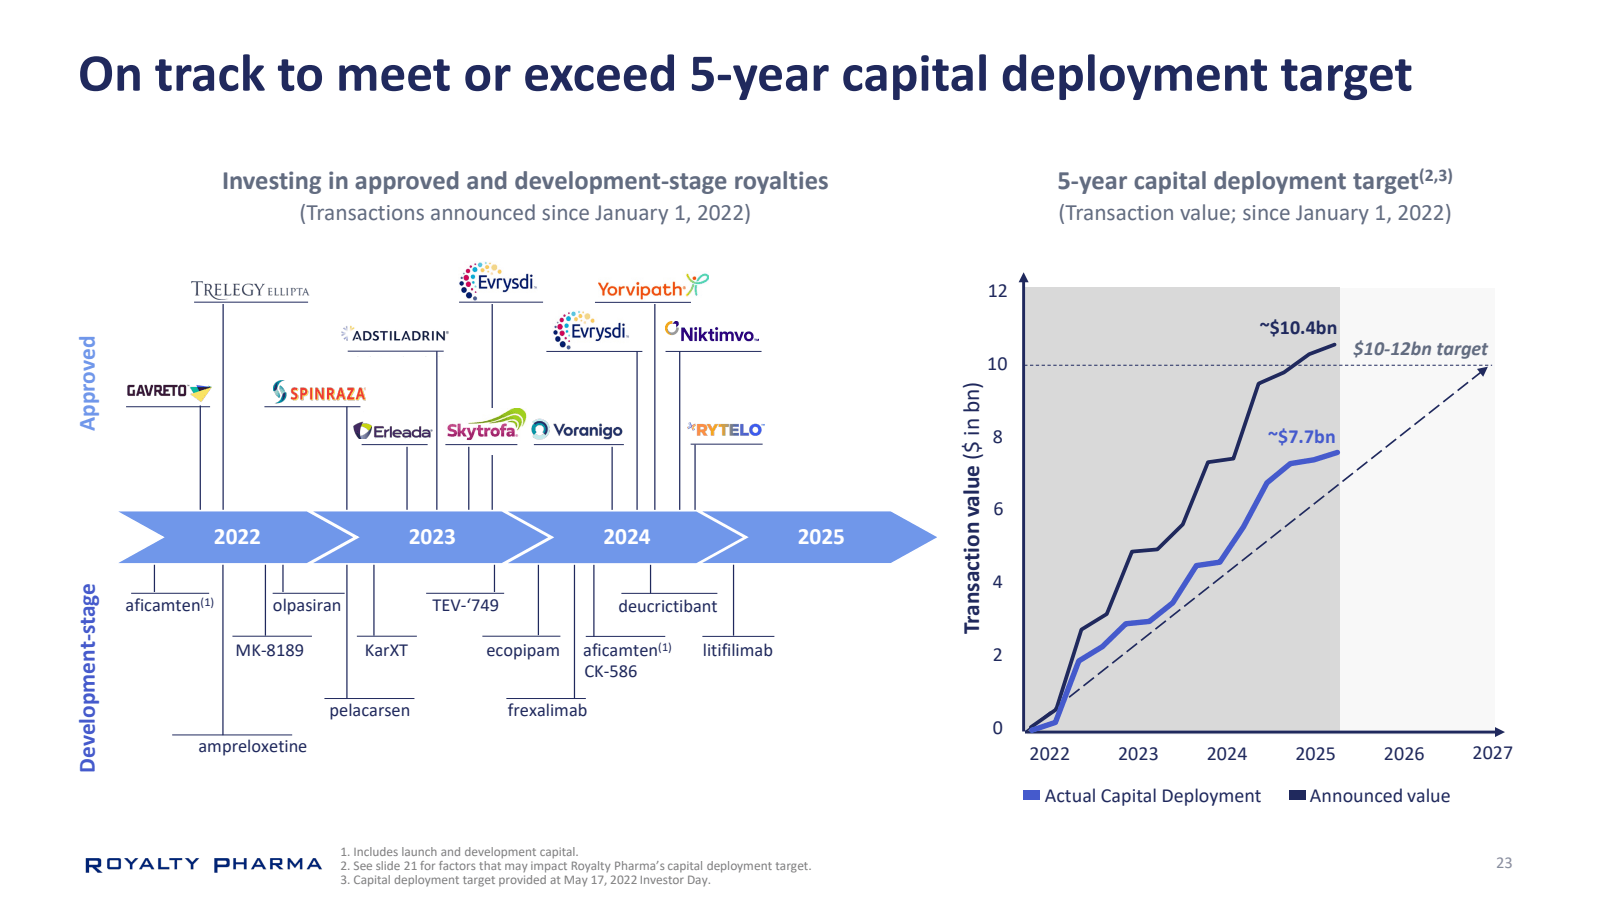Click the topmost Evrysdi logo

(x=498, y=281)
